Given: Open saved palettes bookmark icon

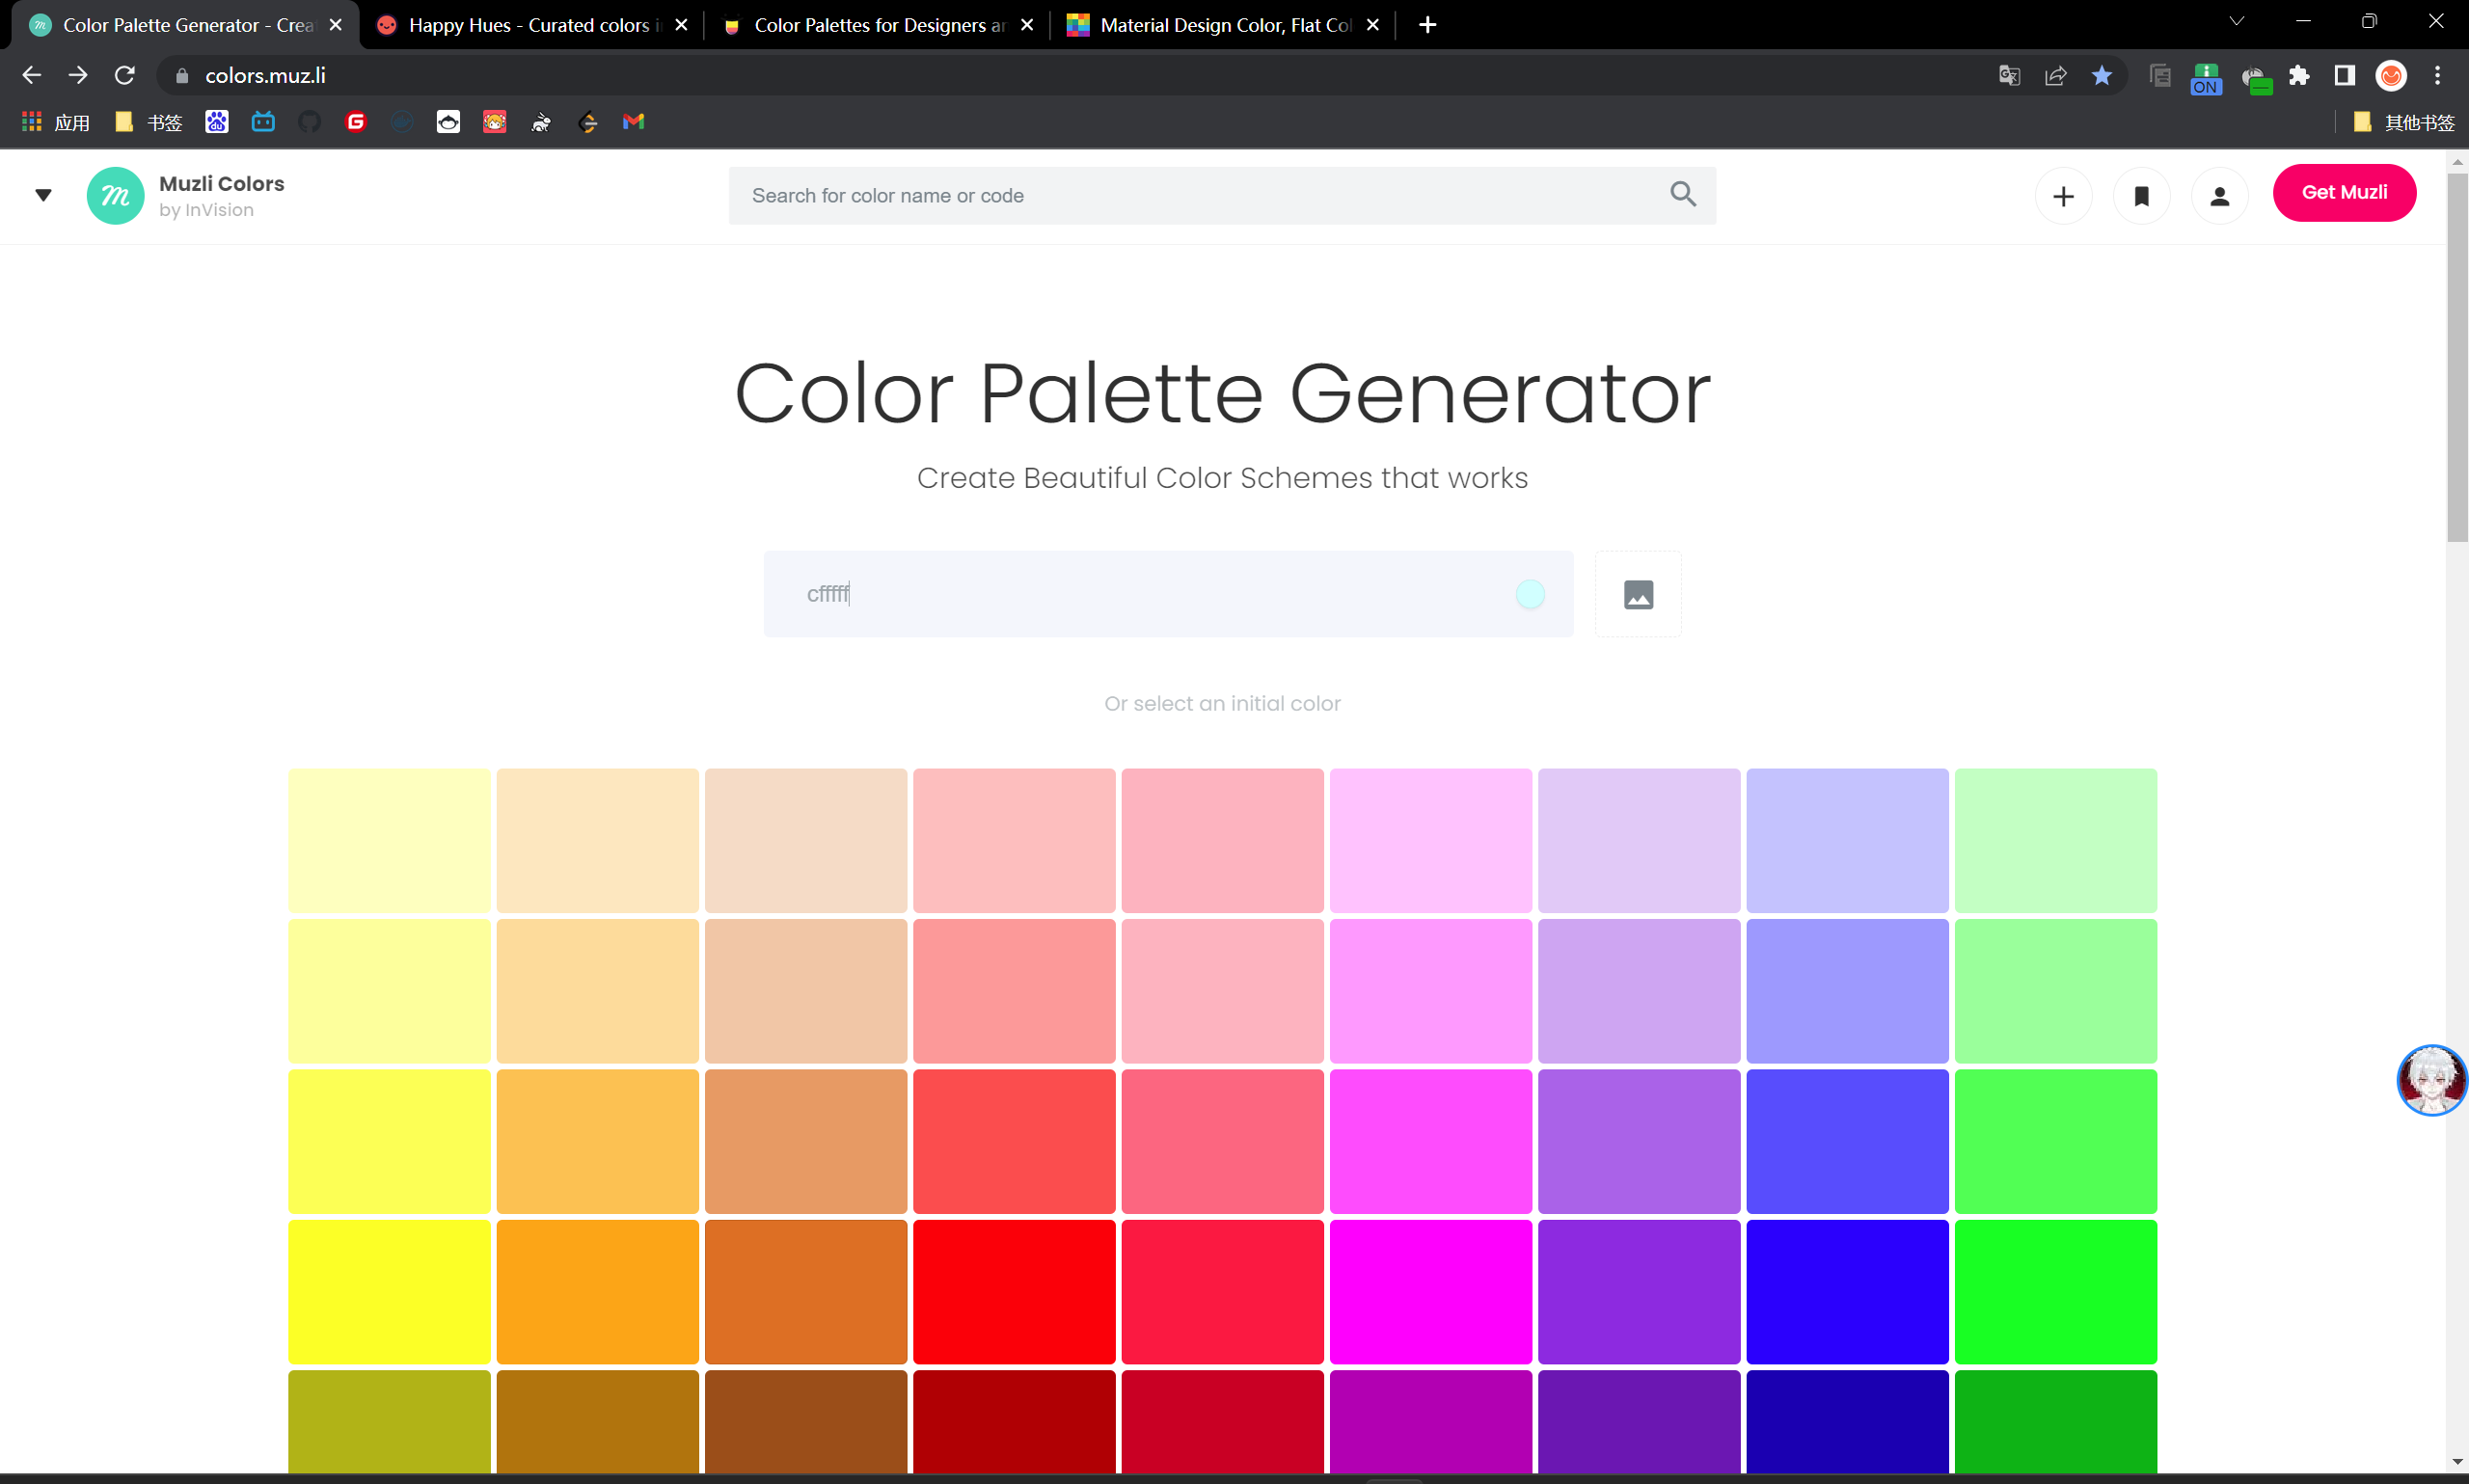Looking at the screenshot, I should click(2140, 196).
